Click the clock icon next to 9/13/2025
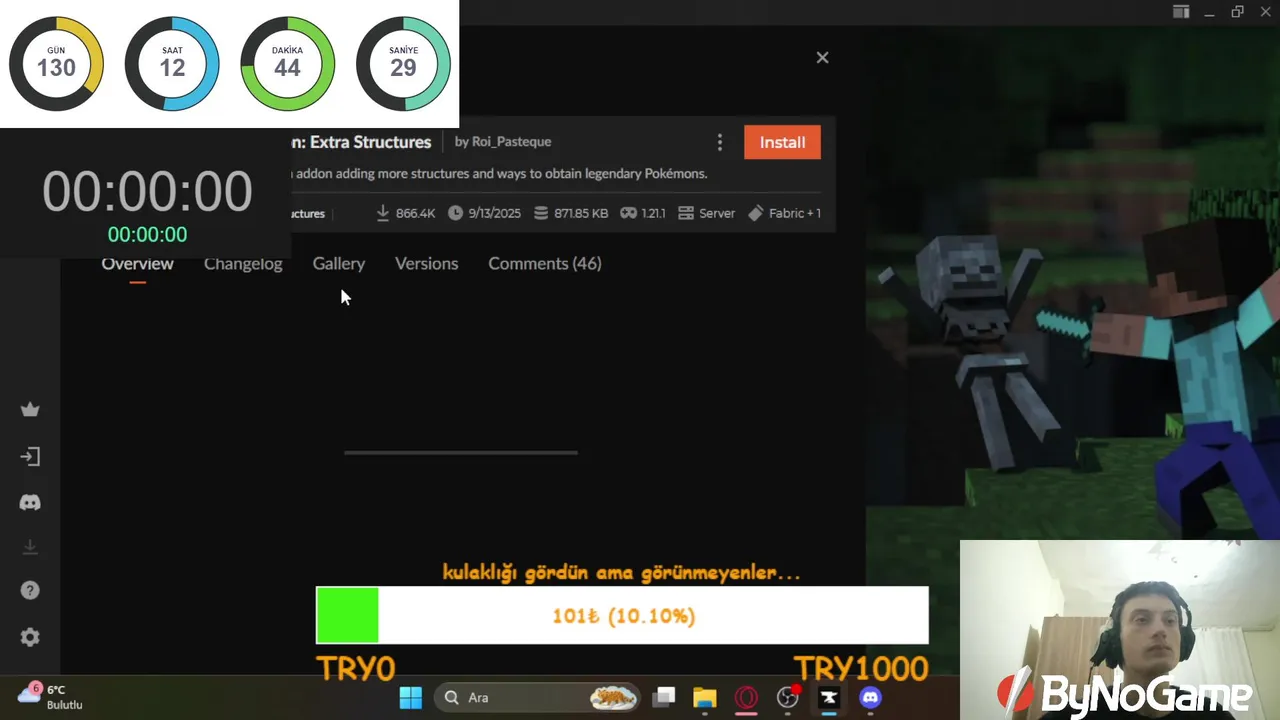 click(456, 213)
